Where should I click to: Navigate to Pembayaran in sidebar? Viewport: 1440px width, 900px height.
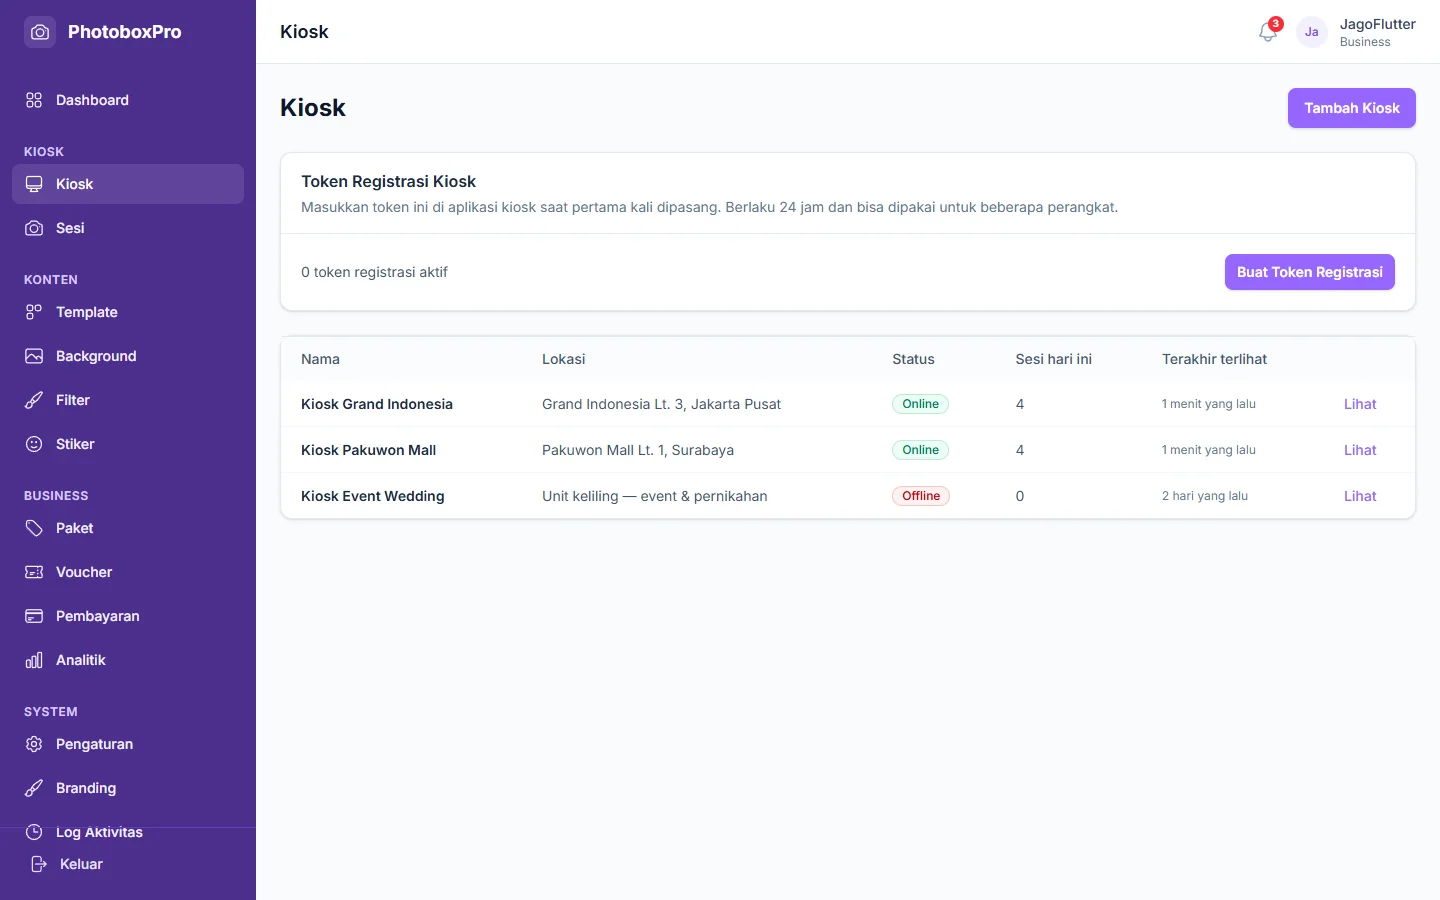pyautogui.click(x=128, y=616)
